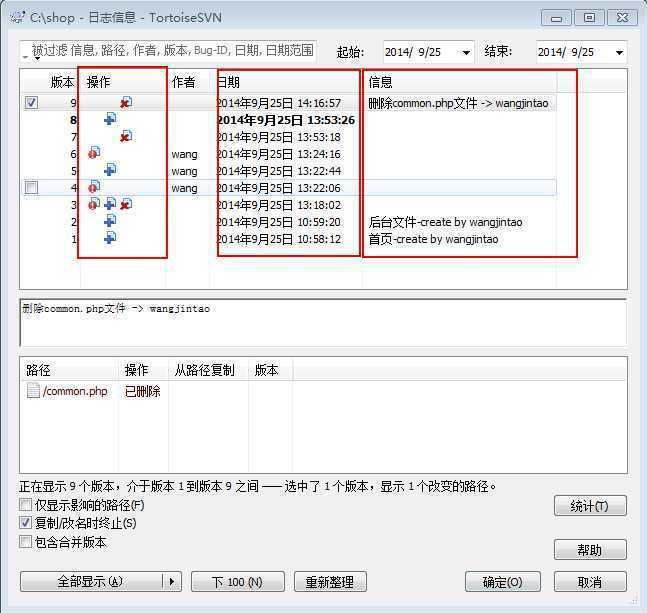The width and height of the screenshot is (647, 613).
Task: Click author wang in revision 5 row
Action: pyautogui.click(x=184, y=171)
